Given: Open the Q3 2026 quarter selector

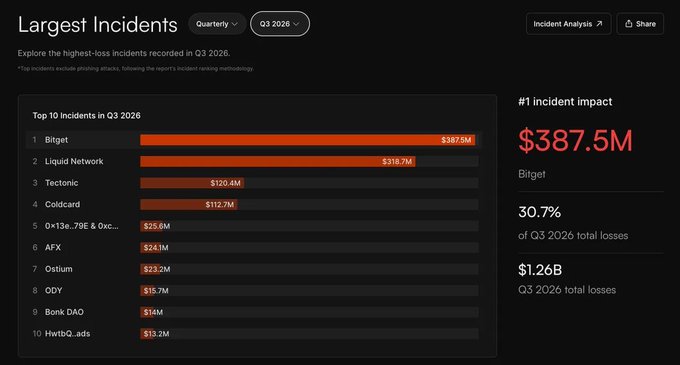Looking at the screenshot, I should (280, 24).
